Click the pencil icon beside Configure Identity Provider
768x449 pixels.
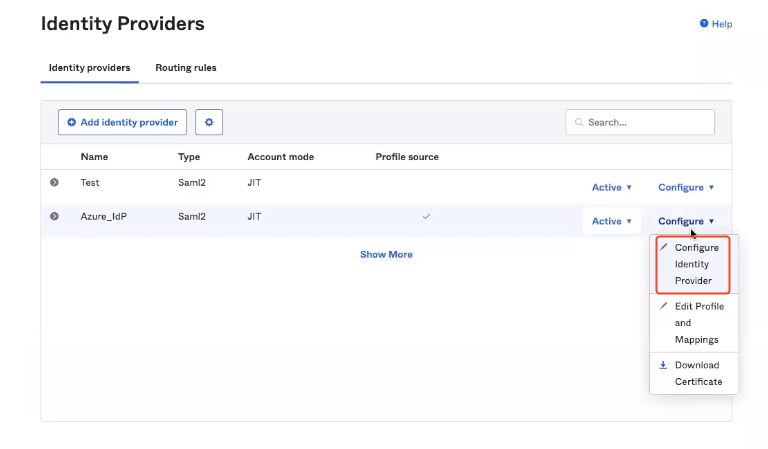[x=664, y=247]
